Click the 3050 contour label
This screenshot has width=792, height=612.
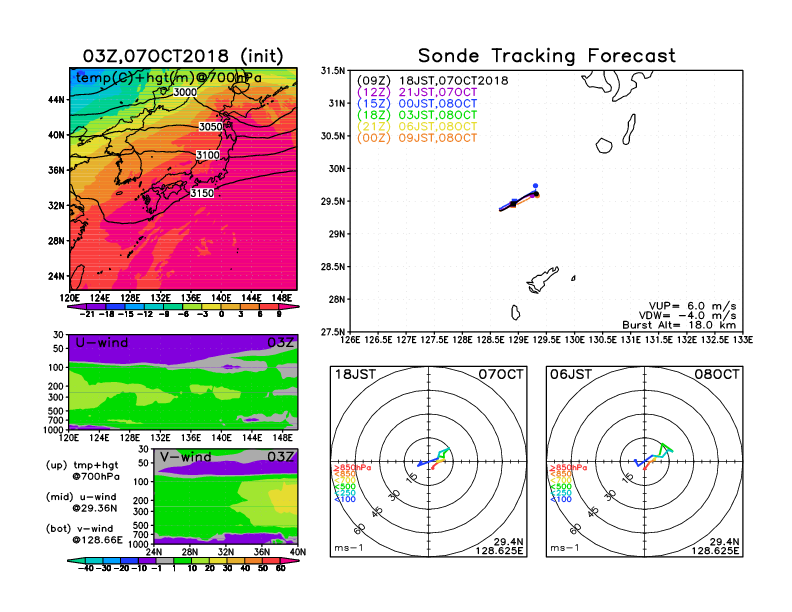click(210, 126)
